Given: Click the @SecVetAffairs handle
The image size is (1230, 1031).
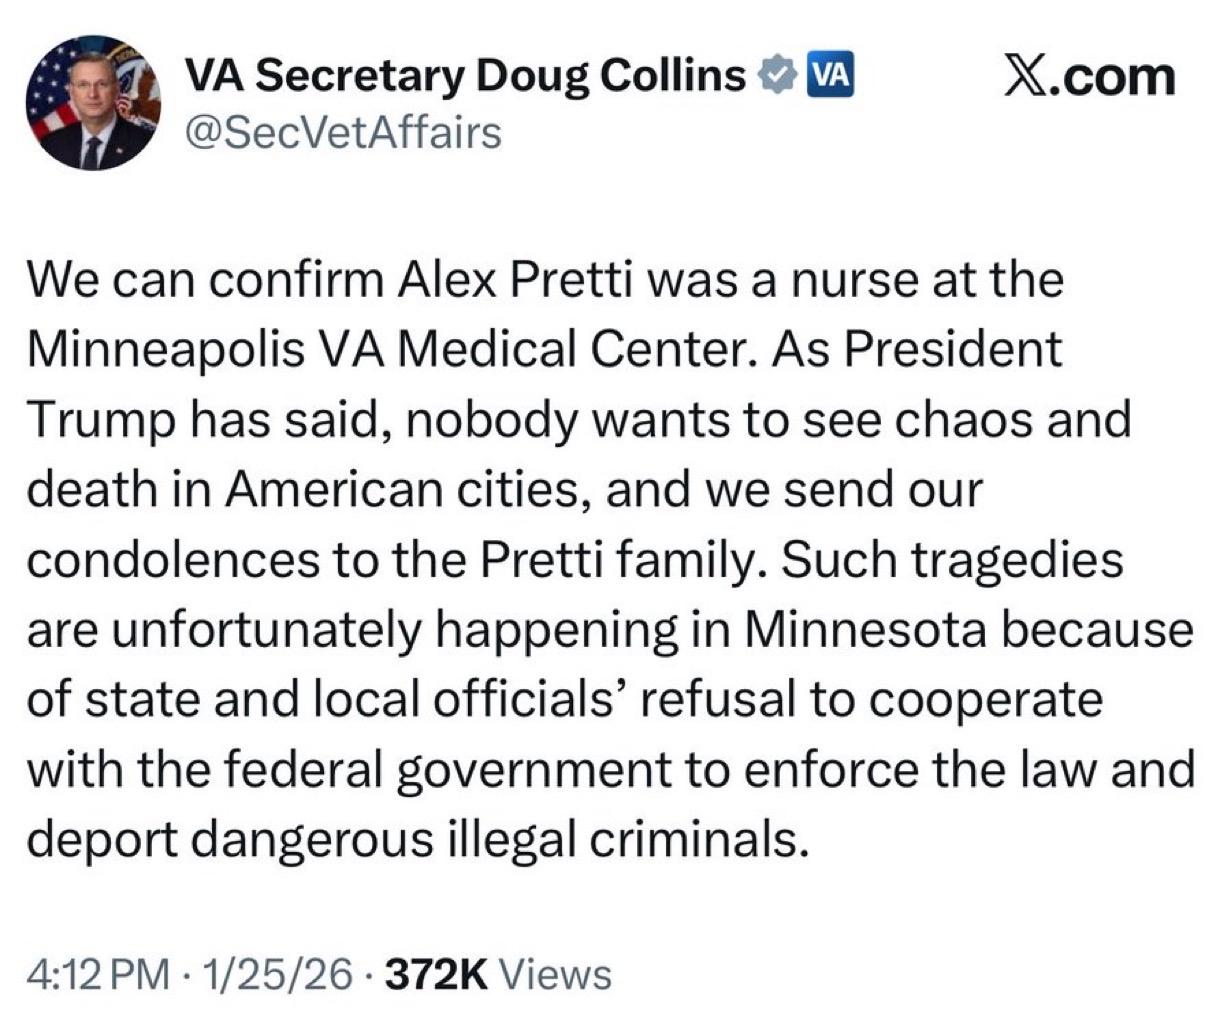Looking at the screenshot, I should tap(343, 131).
